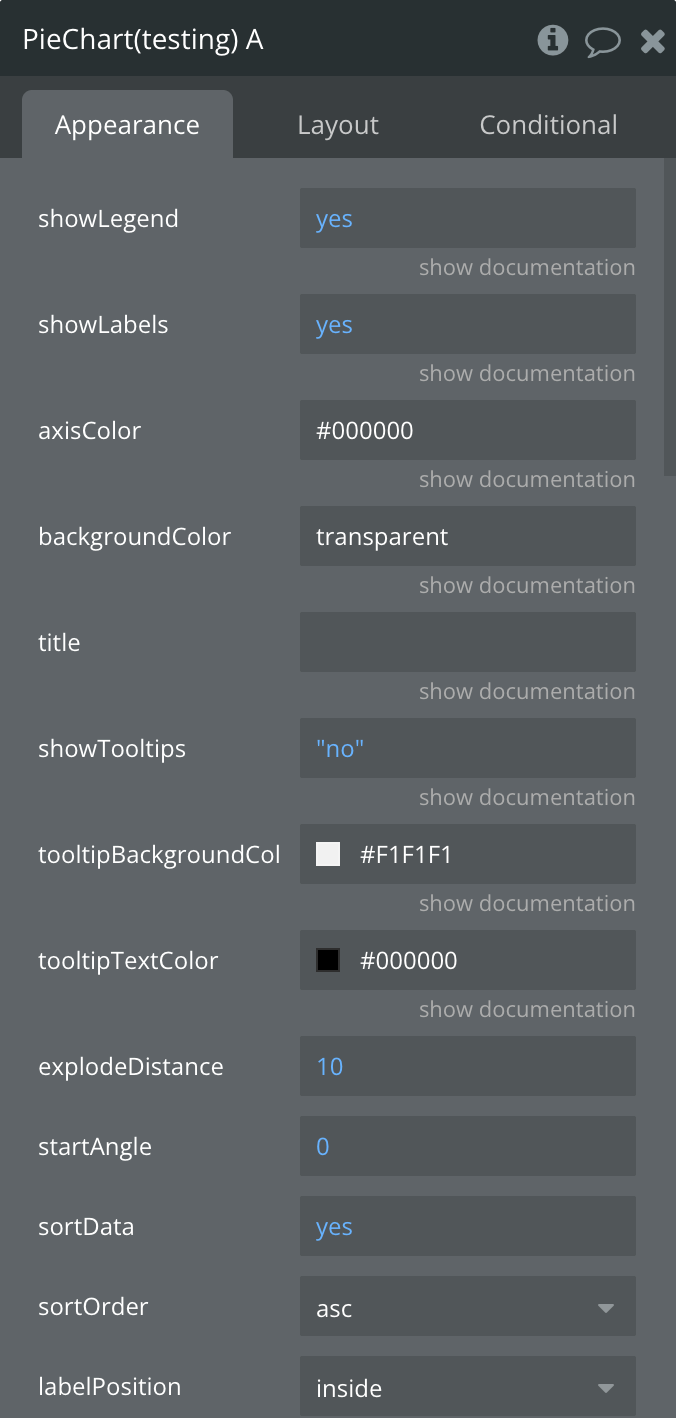Image resolution: width=676 pixels, height=1418 pixels.
Task: Show documentation for showTooltips
Action: tap(526, 798)
